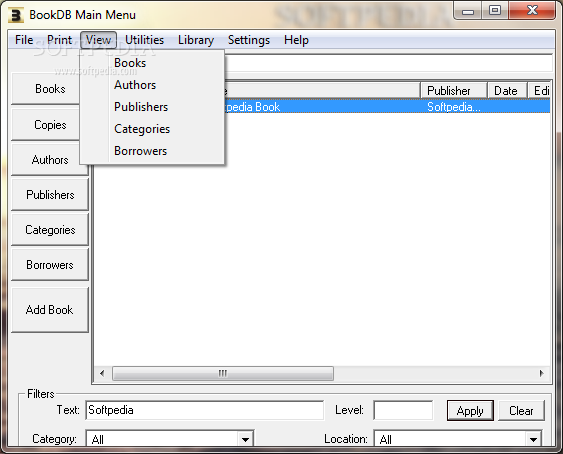Open the File menu
563x454 pixels.
[x=24, y=40]
